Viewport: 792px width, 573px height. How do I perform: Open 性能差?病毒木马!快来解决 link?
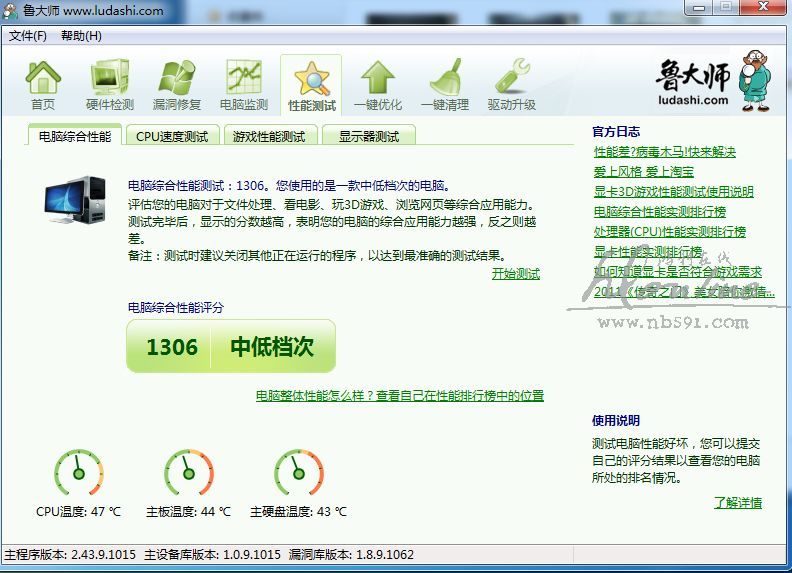pyautogui.click(x=665, y=152)
